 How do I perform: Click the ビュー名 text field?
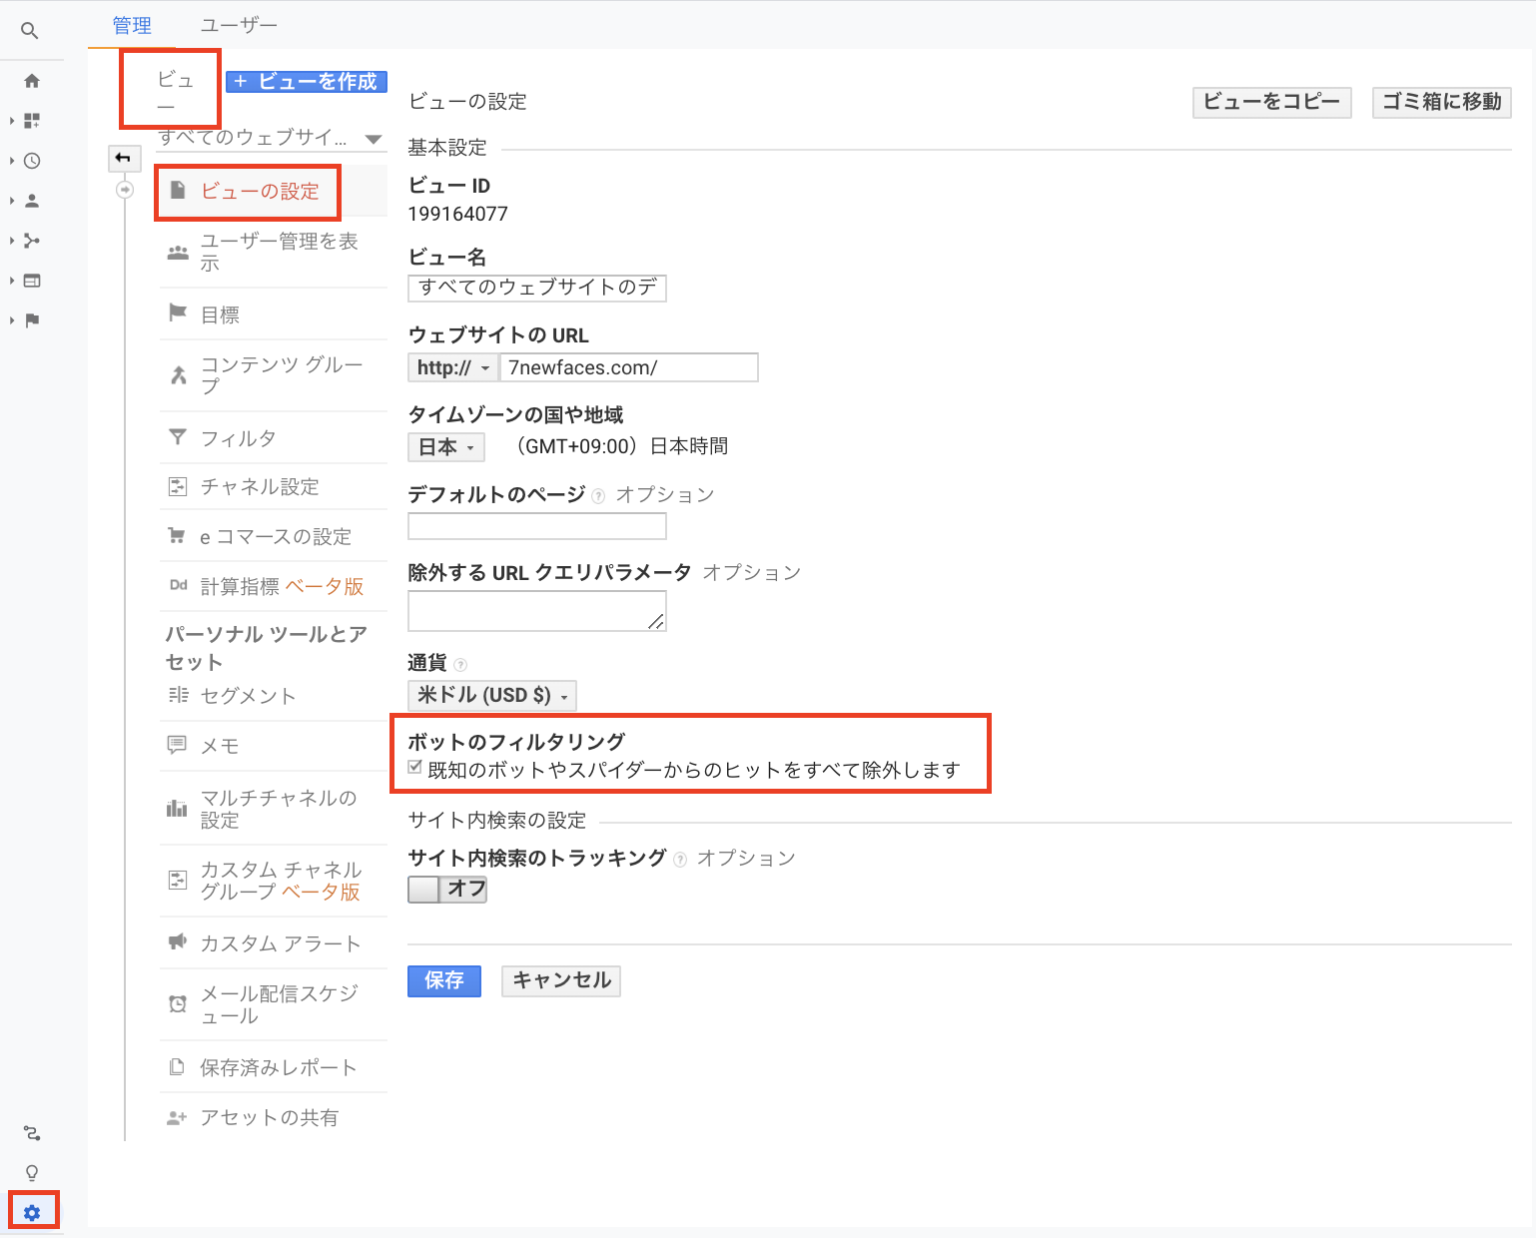point(536,288)
